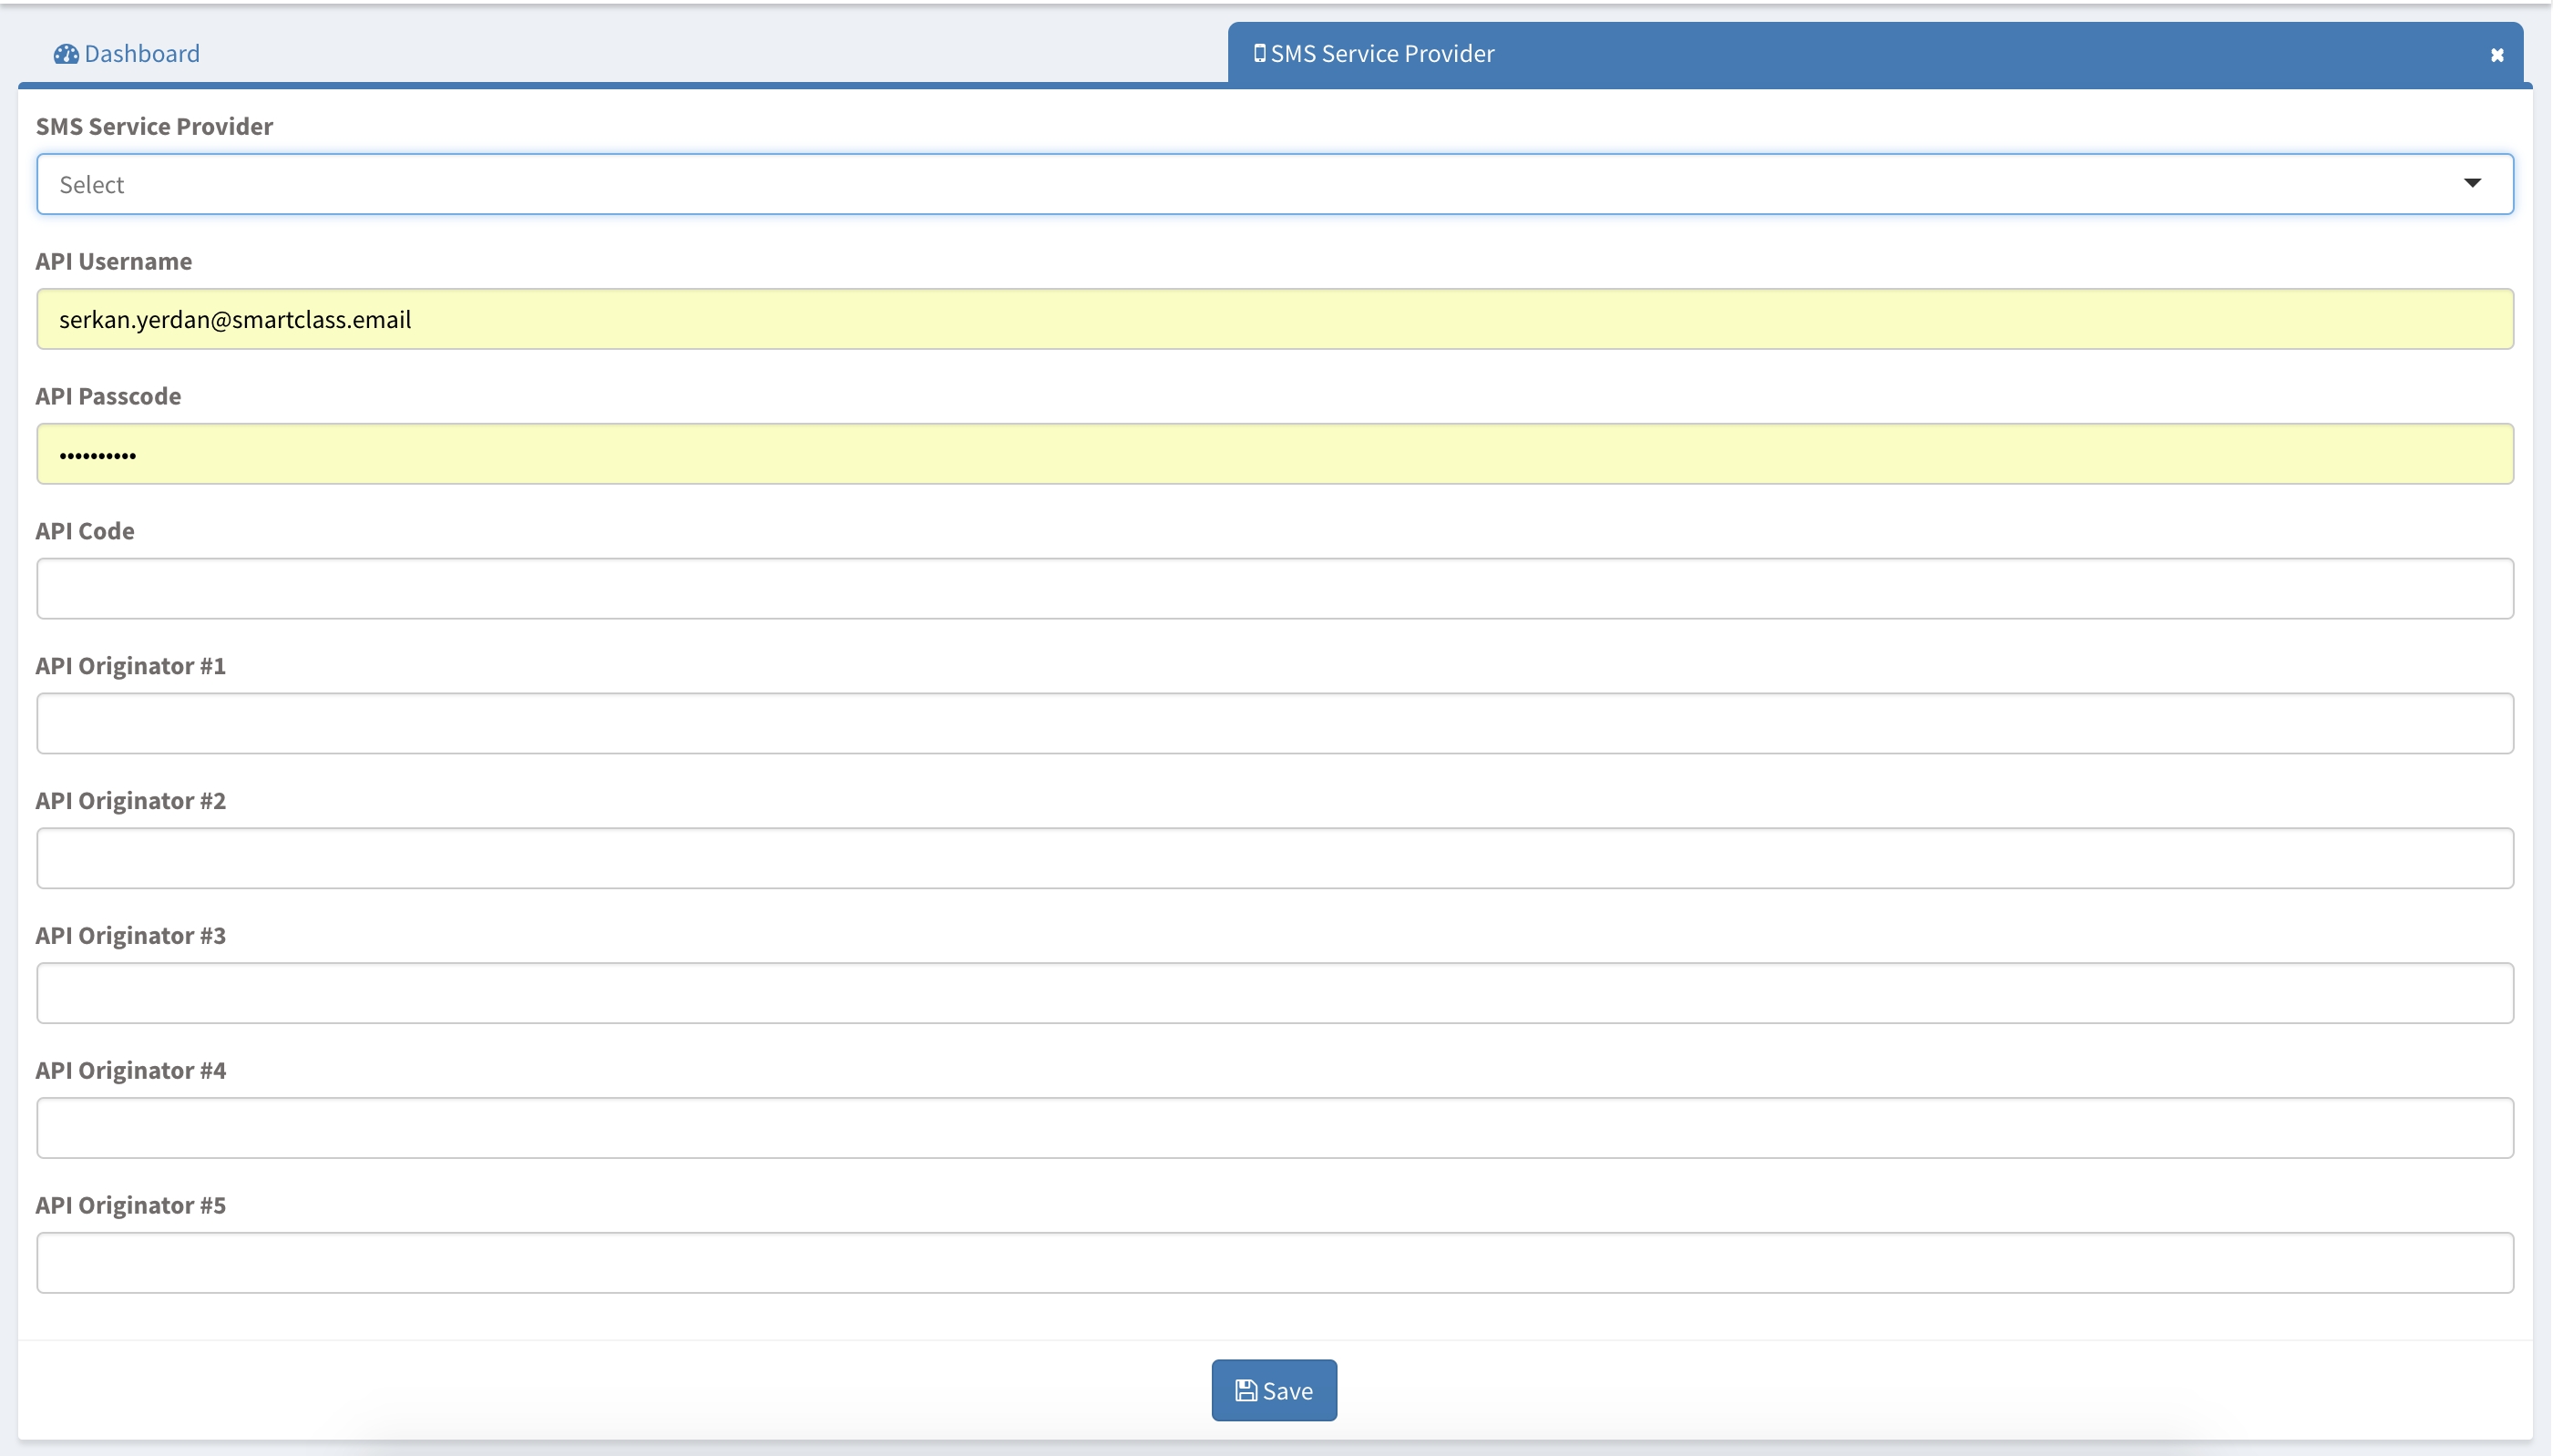Click the Dashboard gauge icon

click(66, 54)
